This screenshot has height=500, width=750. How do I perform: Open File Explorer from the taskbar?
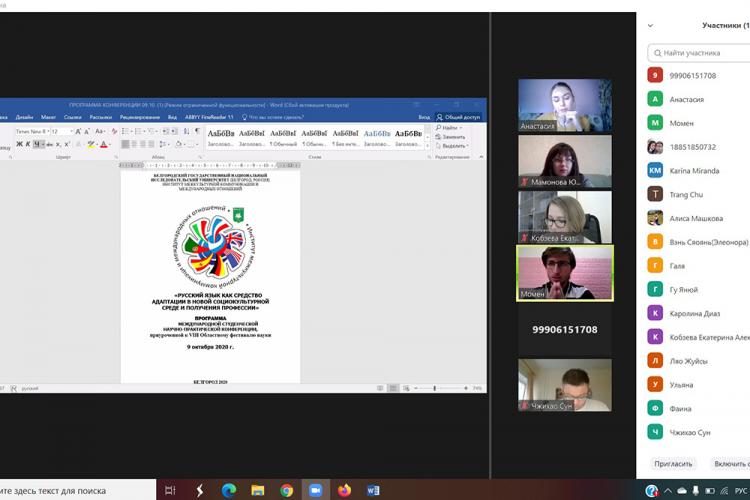[258, 490]
